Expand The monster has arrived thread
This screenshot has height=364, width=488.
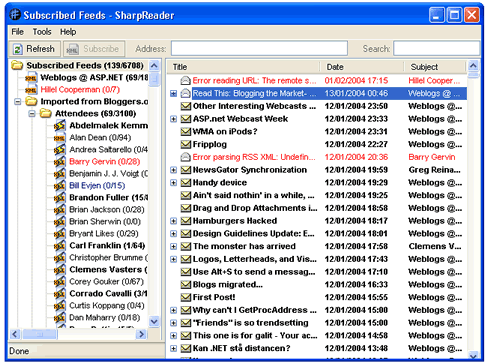pos(173,246)
